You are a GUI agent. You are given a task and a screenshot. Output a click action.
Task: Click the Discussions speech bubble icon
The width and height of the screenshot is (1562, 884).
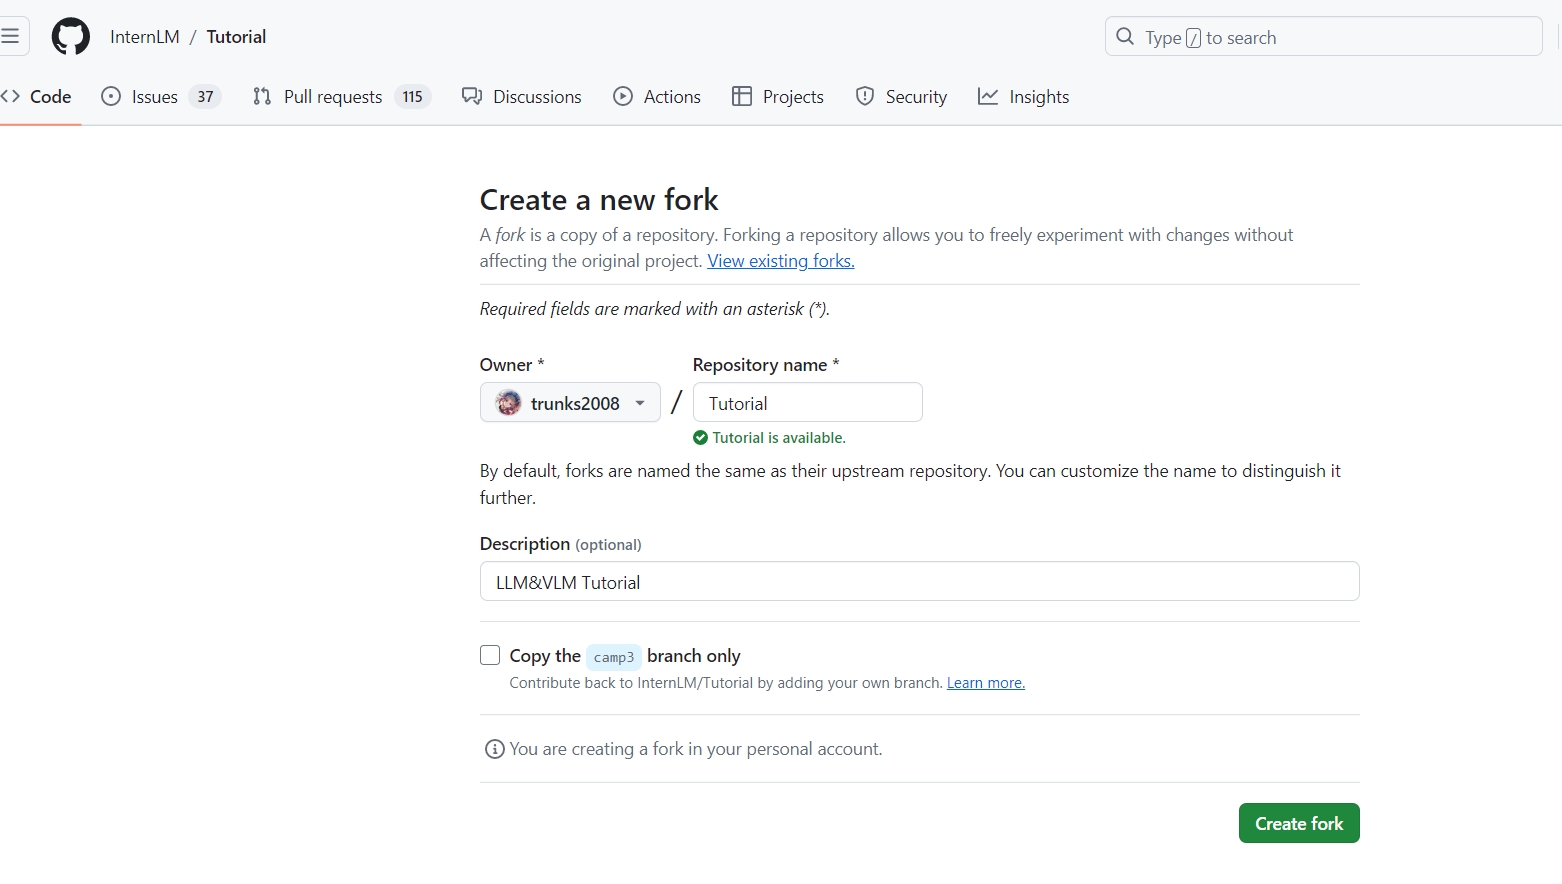point(472,96)
